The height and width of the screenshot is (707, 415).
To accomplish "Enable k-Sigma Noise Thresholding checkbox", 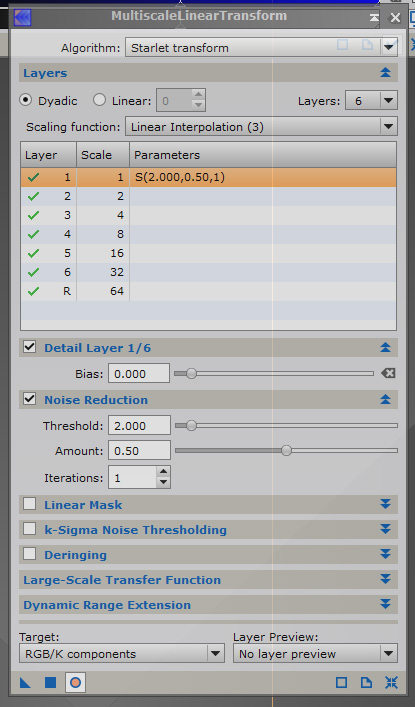I will pyautogui.click(x=30, y=528).
